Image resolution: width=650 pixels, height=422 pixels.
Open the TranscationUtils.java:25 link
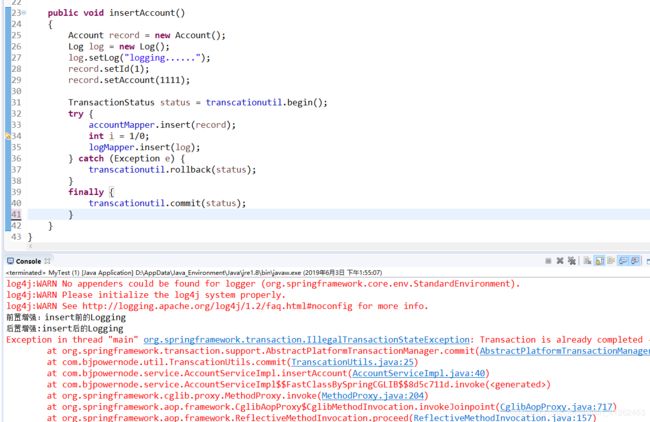352,362
